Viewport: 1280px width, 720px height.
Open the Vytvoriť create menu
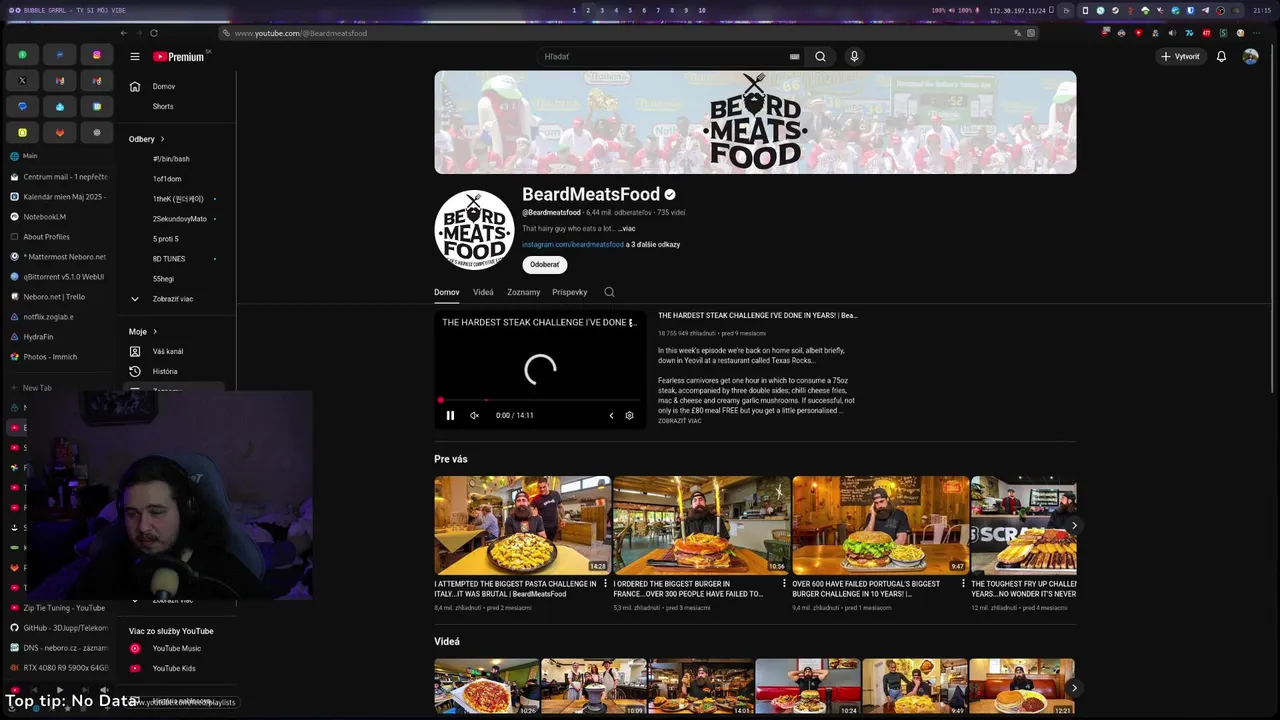coord(1180,57)
